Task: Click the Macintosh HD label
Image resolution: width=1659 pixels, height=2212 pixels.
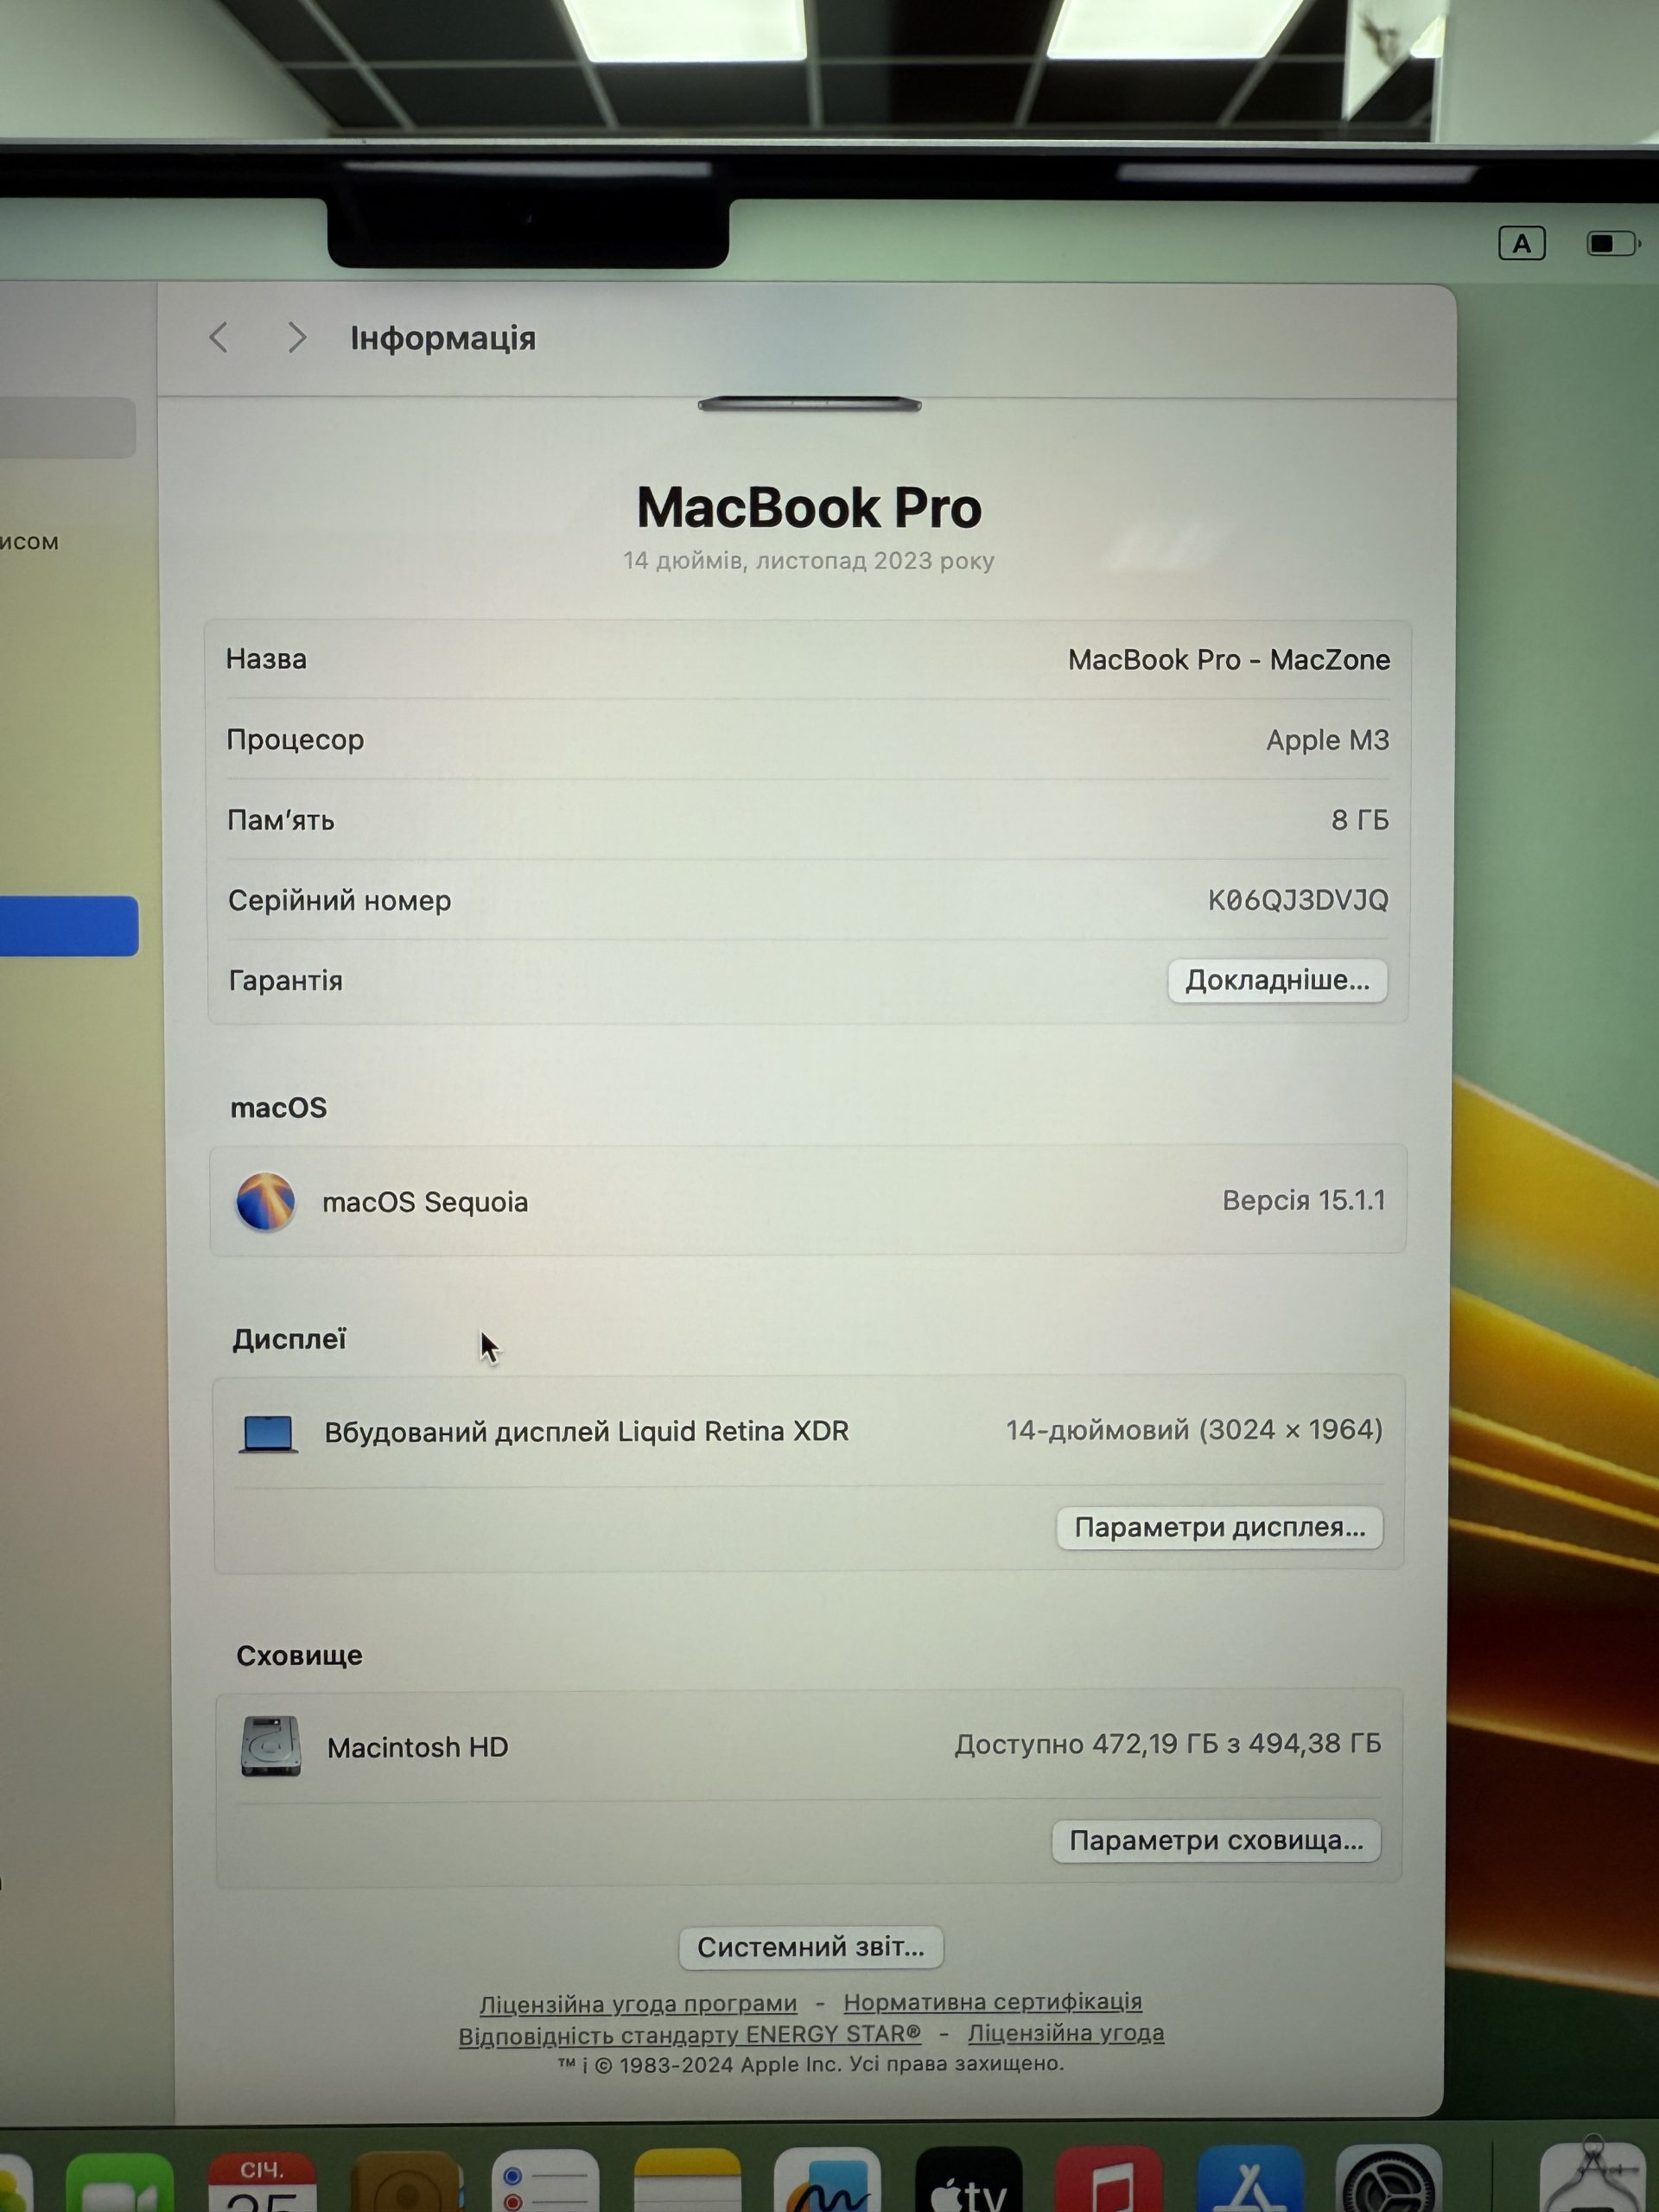Action: tap(418, 1747)
